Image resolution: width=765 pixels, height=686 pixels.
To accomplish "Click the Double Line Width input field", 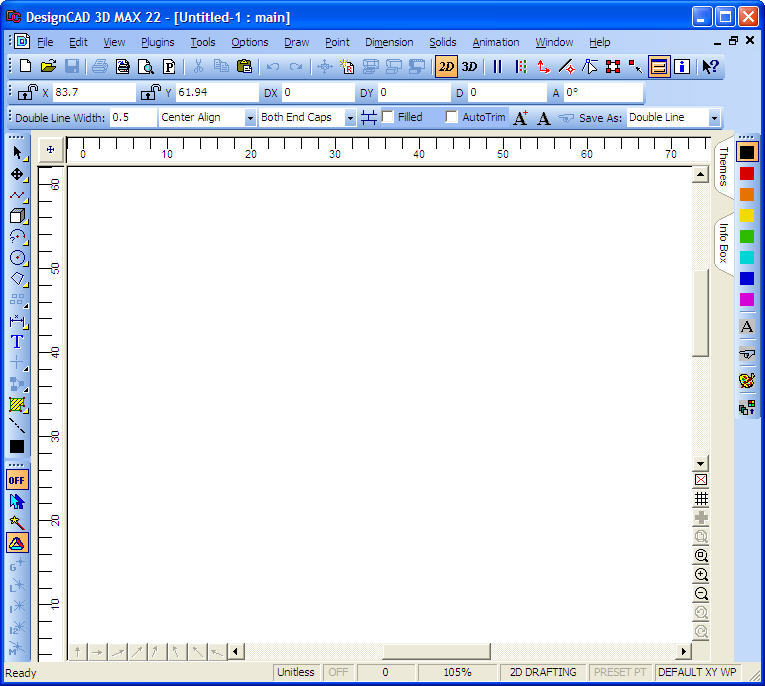I will tap(133, 118).
